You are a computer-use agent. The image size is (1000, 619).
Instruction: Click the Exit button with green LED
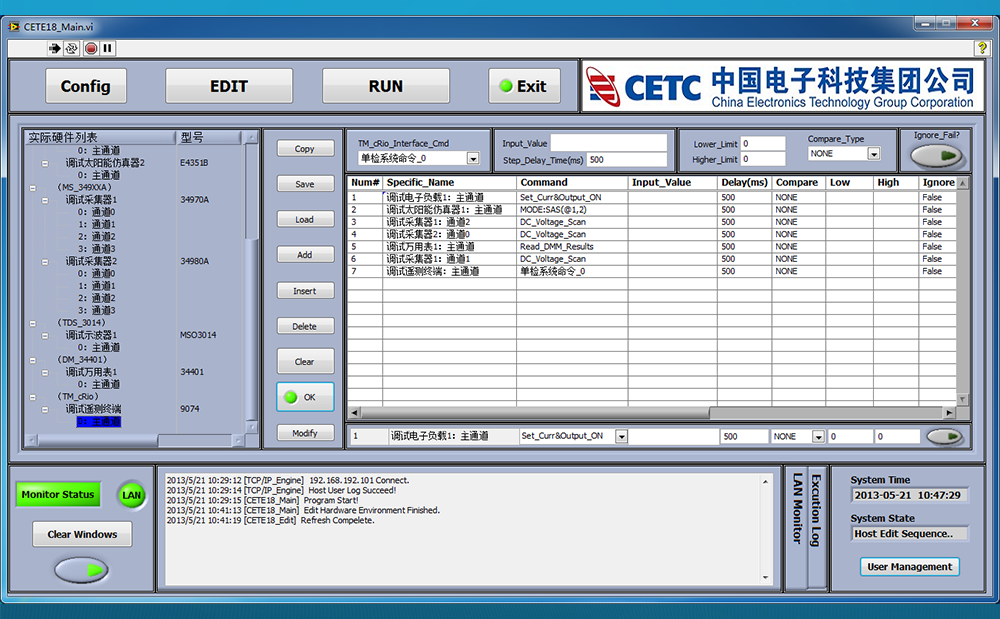coord(524,86)
